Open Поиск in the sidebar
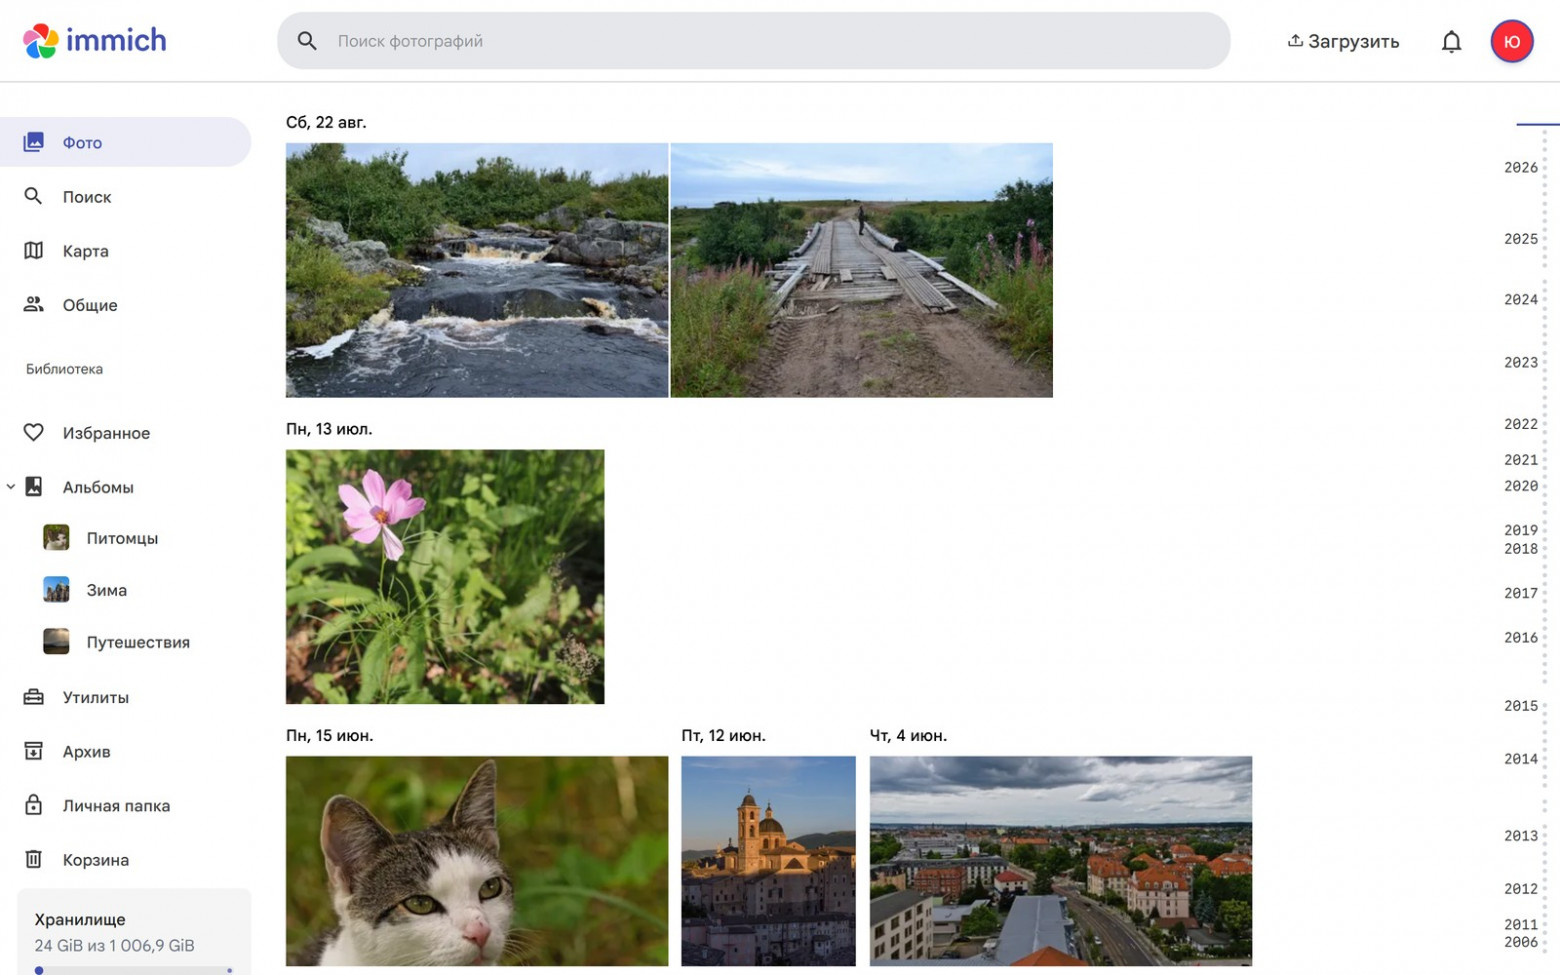Screen dimensions: 1560x975 pyautogui.click(x=125, y=196)
